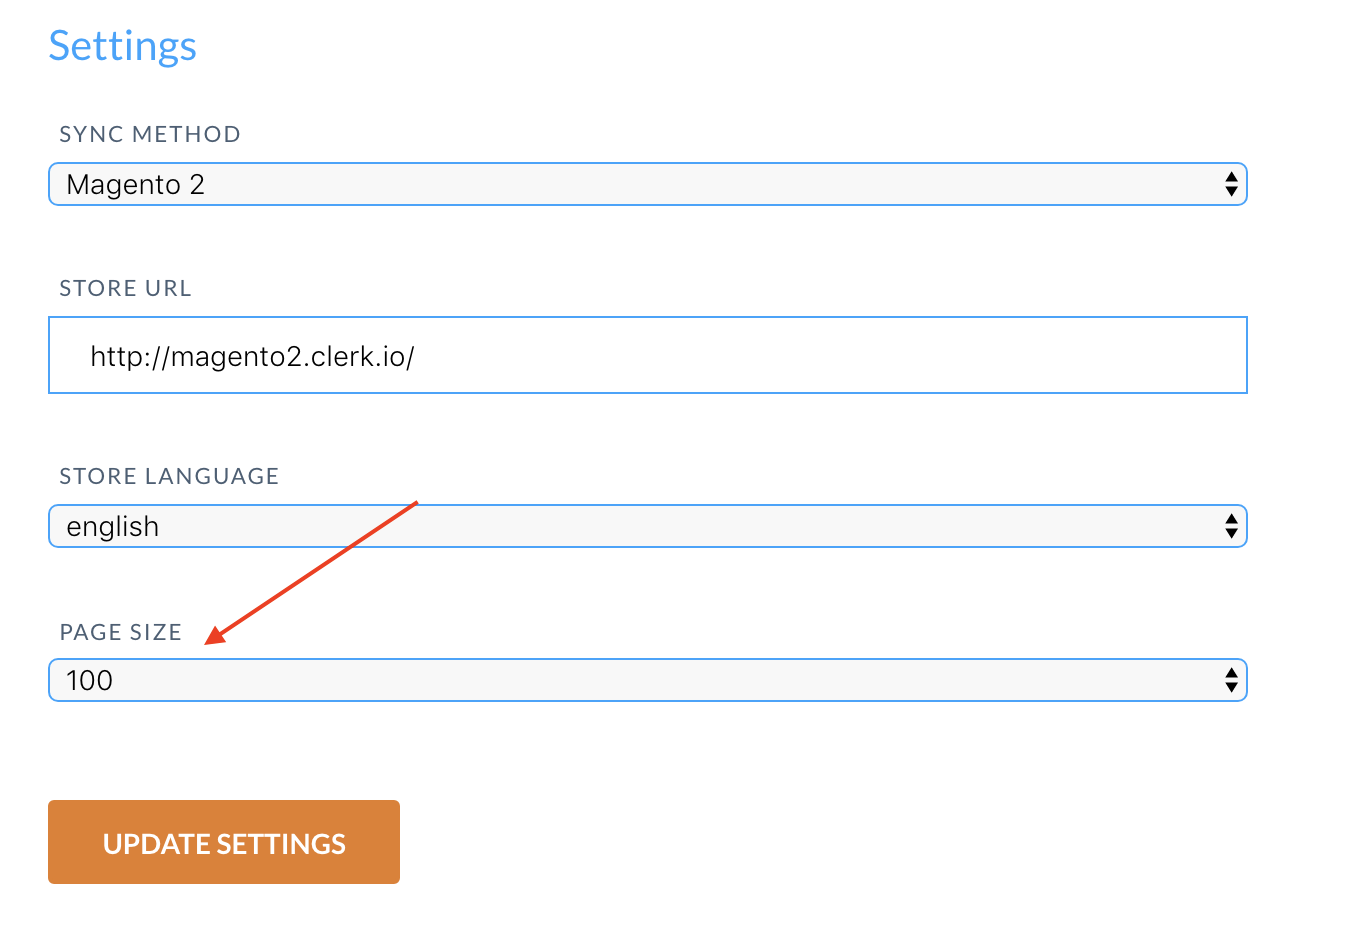Click the up-down arrows on Page Size select
1362x932 pixels.
click(1231, 681)
